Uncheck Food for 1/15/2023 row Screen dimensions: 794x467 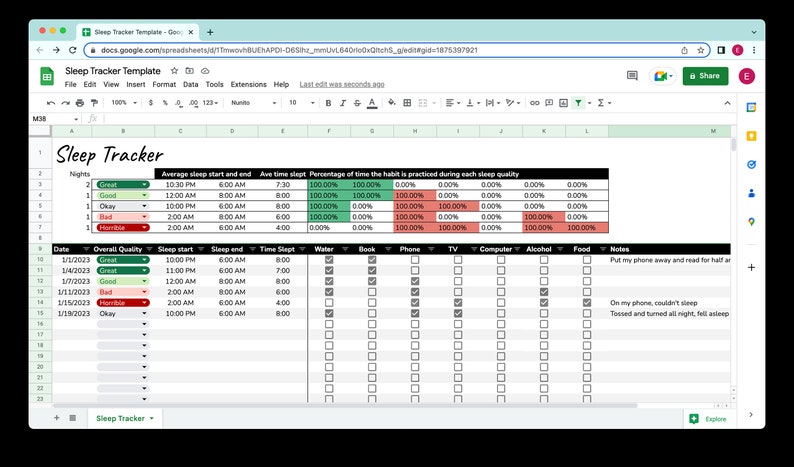[x=587, y=302]
